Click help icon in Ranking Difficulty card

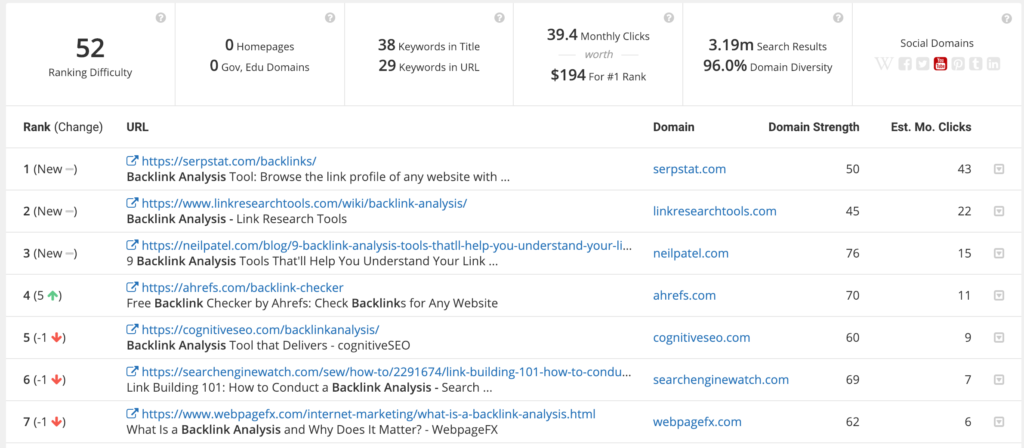tap(161, 18)
